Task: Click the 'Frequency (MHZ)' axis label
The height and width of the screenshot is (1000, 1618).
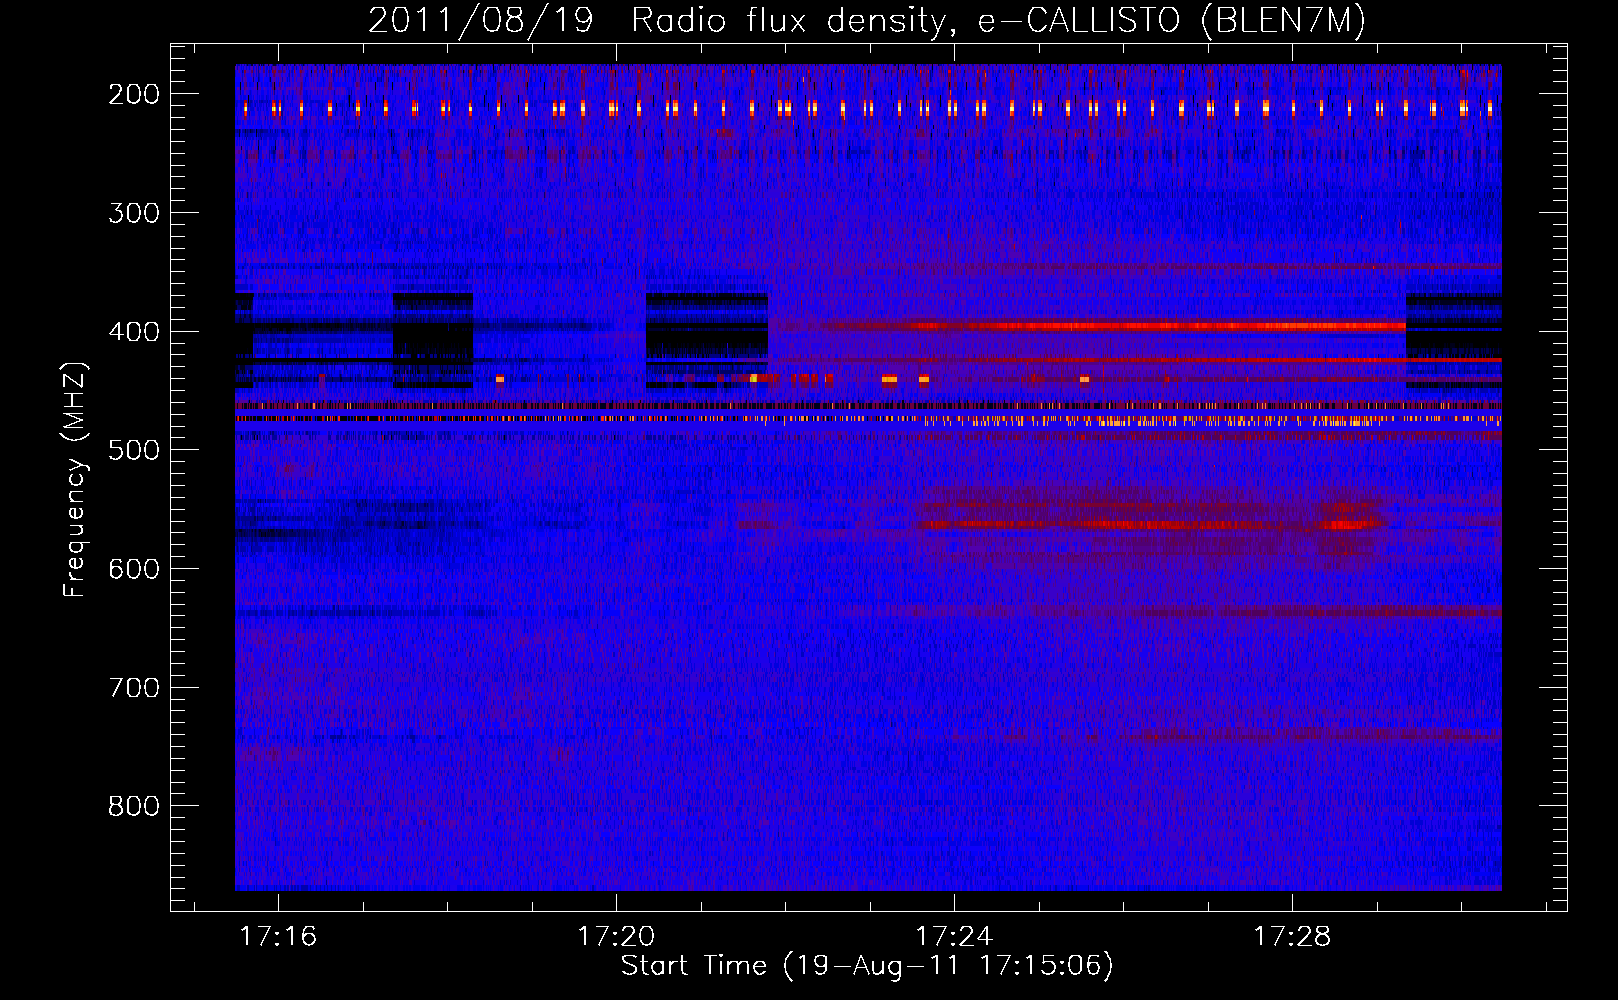Action: coord(75,479)
